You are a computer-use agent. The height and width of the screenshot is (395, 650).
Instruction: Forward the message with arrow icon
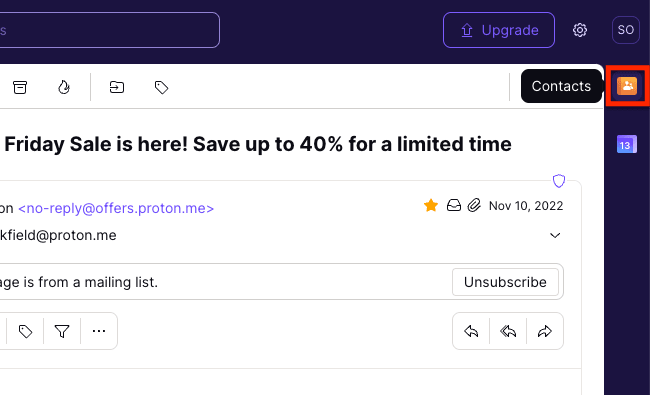[x=545, y=331]
